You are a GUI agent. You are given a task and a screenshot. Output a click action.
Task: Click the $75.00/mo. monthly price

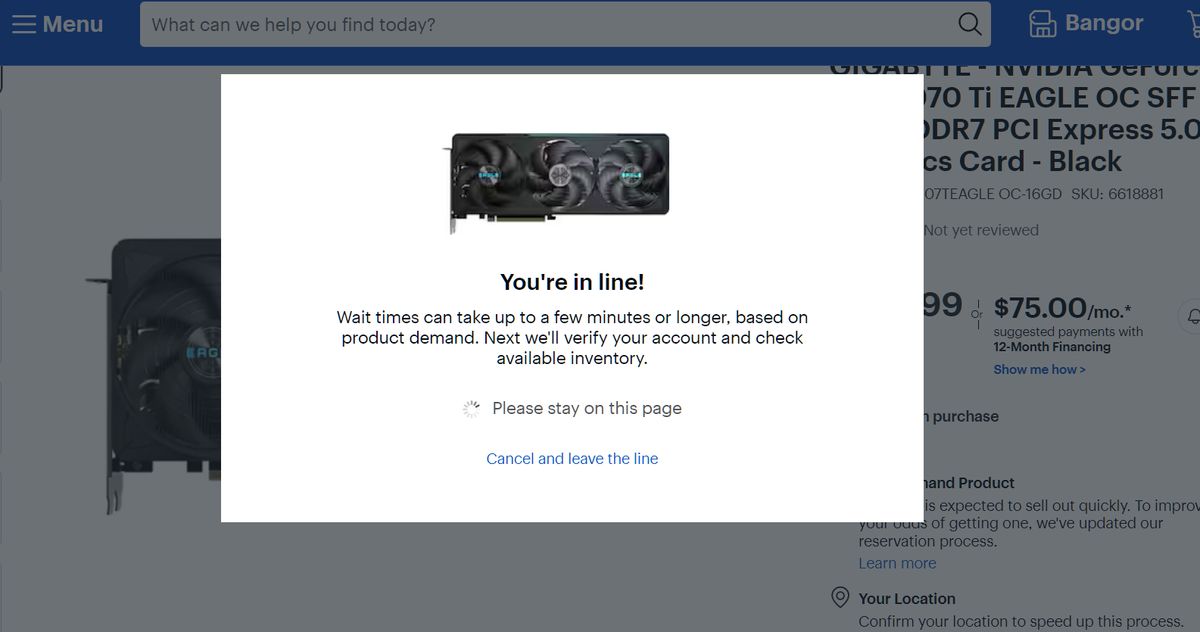pyautogui.click(x=1063, y=308)
